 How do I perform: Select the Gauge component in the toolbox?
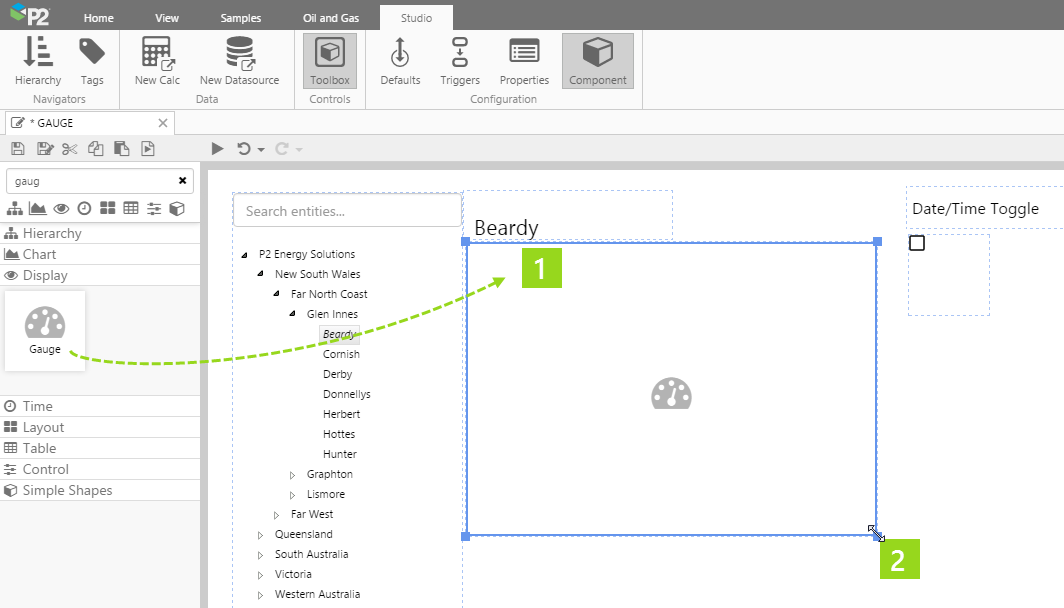pyautogui.click(x=45, y=330)
